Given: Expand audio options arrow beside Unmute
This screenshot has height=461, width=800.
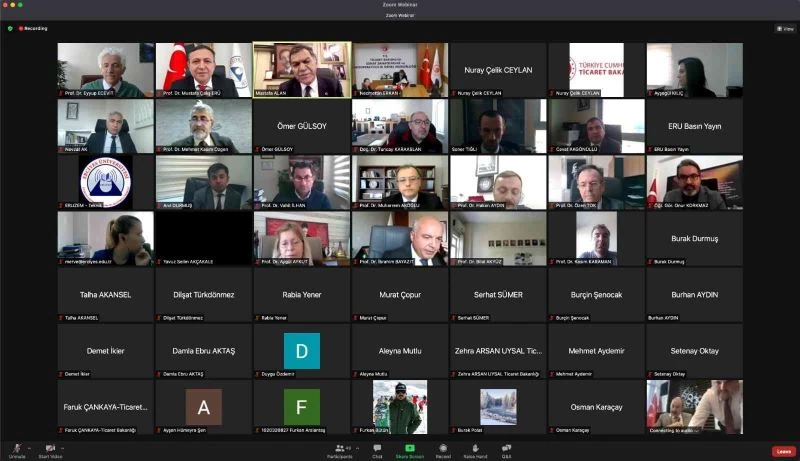Looking at the screenshot, I should point(29,446).
